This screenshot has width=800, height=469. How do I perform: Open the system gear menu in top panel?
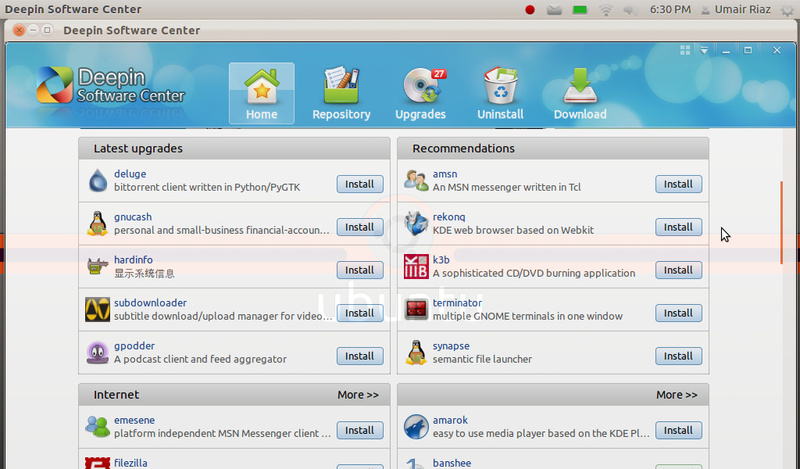(x=787, y=10)
